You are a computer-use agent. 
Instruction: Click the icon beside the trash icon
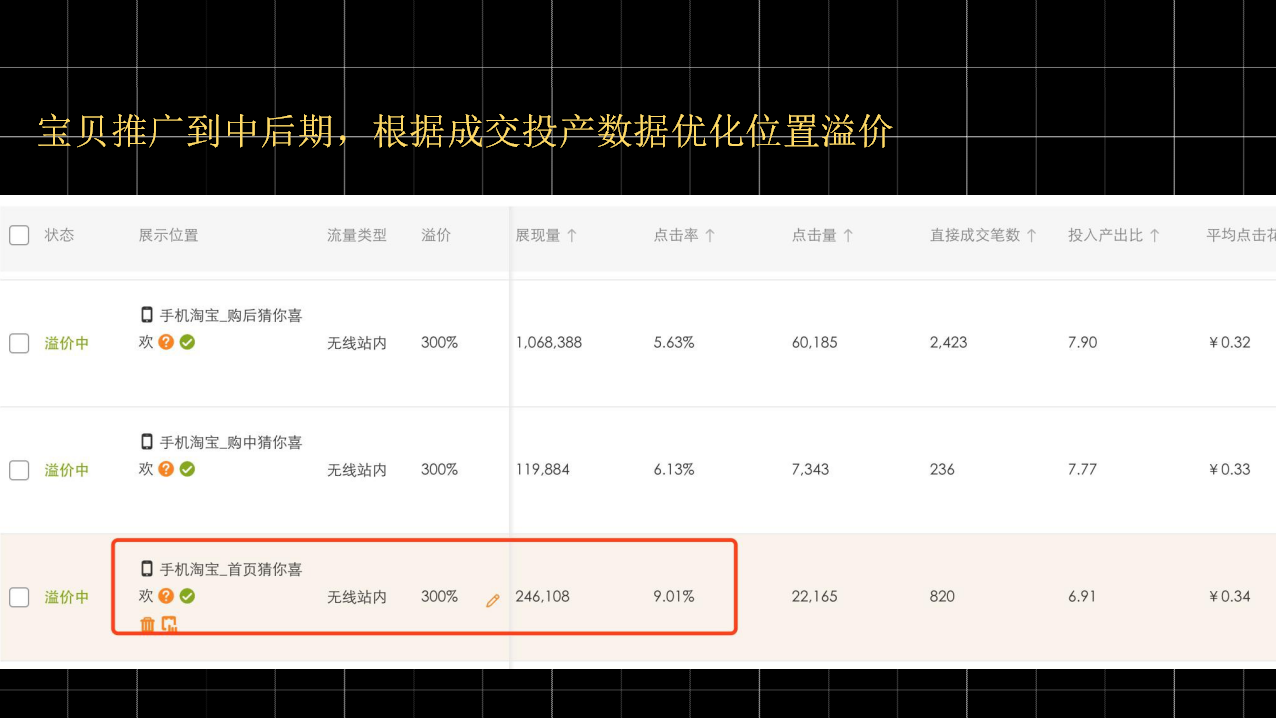coord(169,624)
